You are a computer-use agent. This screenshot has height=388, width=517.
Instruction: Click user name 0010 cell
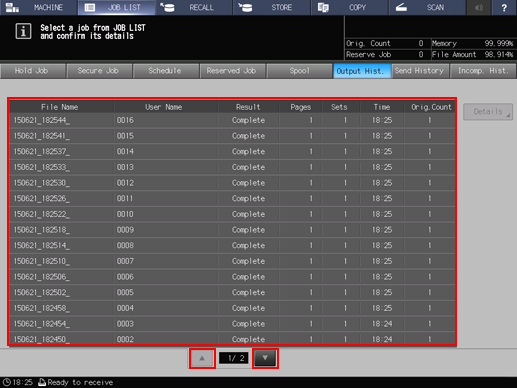pos(166,214)
